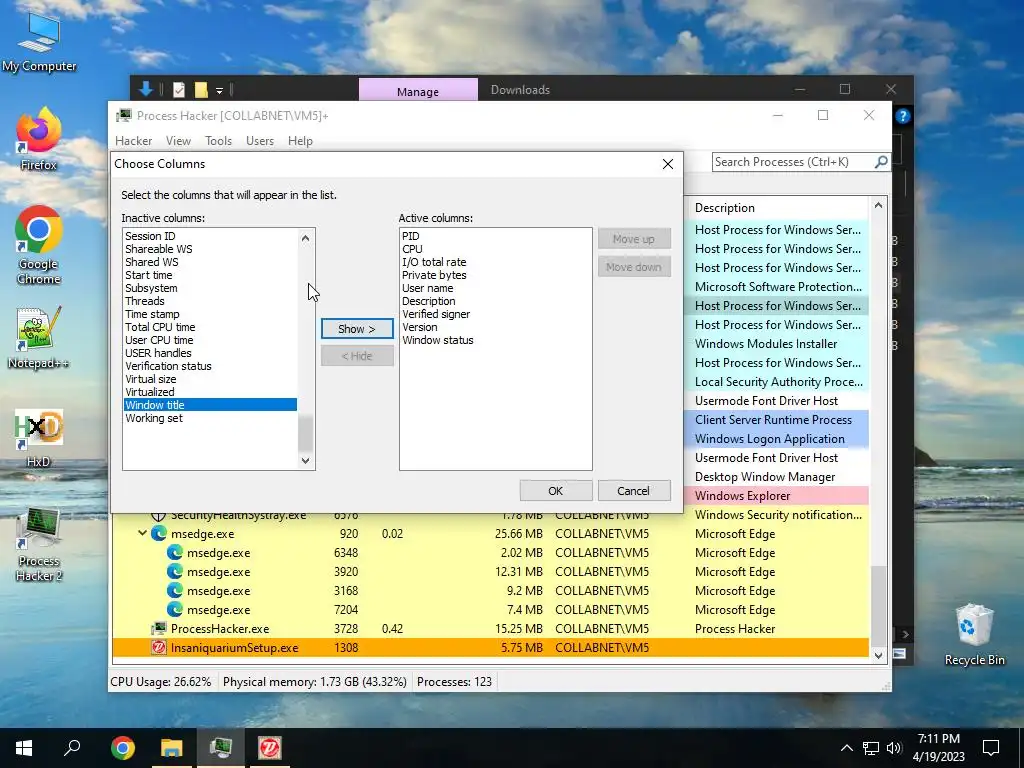Switch to the Manage tab in Explorer

[418, 90]
